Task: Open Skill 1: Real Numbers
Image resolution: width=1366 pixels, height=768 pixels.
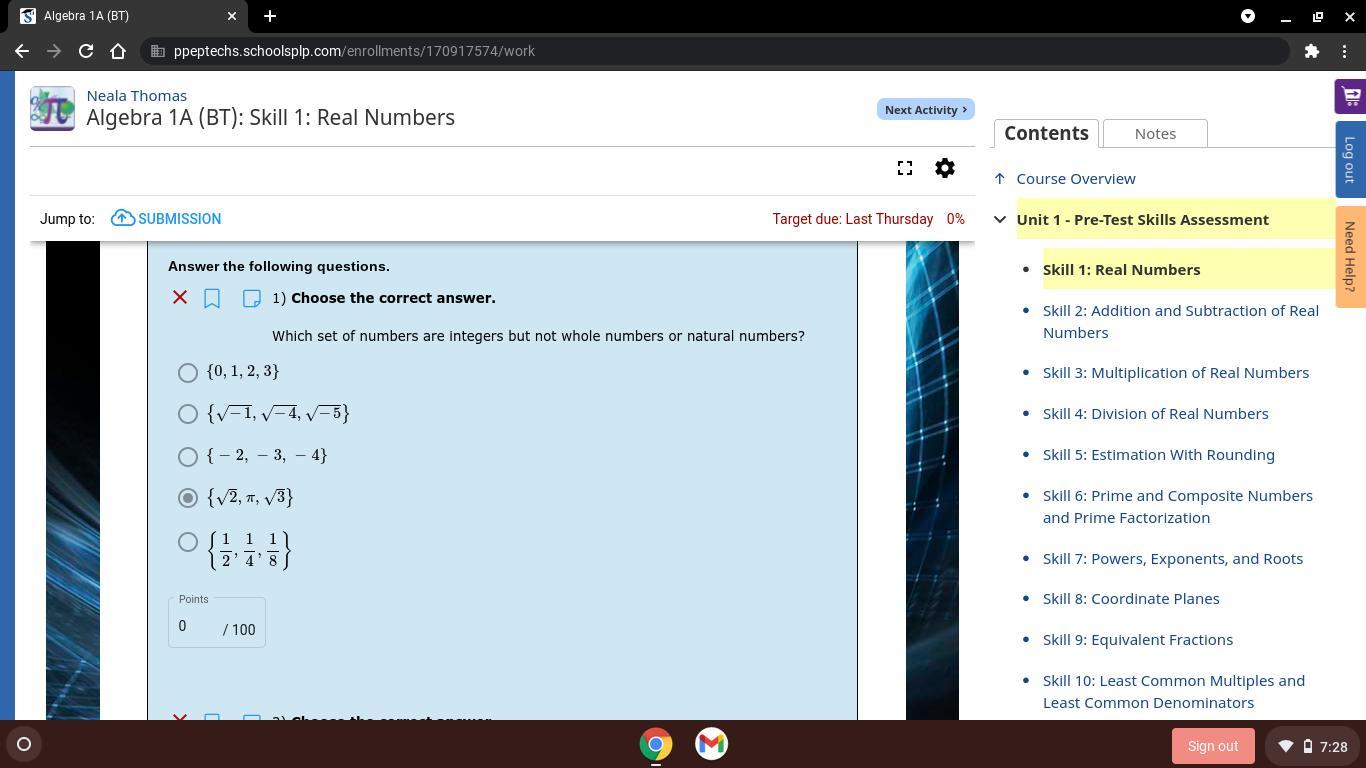Action: [1122, 270]
